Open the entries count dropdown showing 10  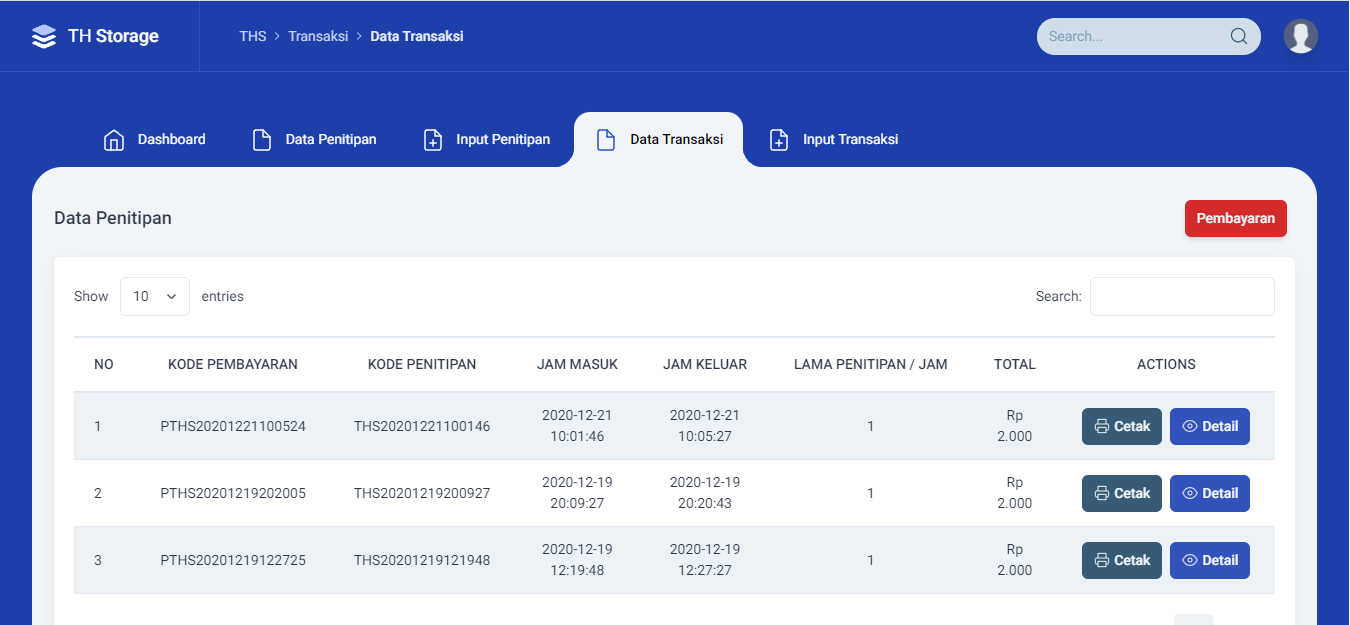155,297
